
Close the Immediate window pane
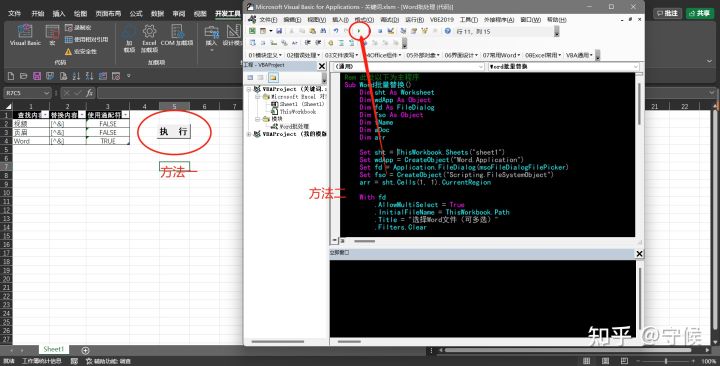point(639,253)
